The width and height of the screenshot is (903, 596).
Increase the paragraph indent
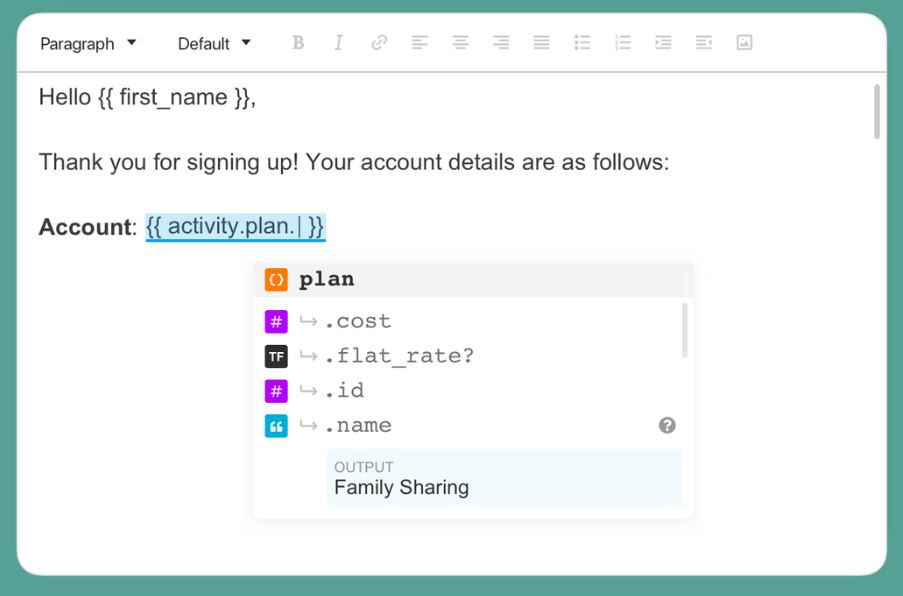tap(663, 43)
